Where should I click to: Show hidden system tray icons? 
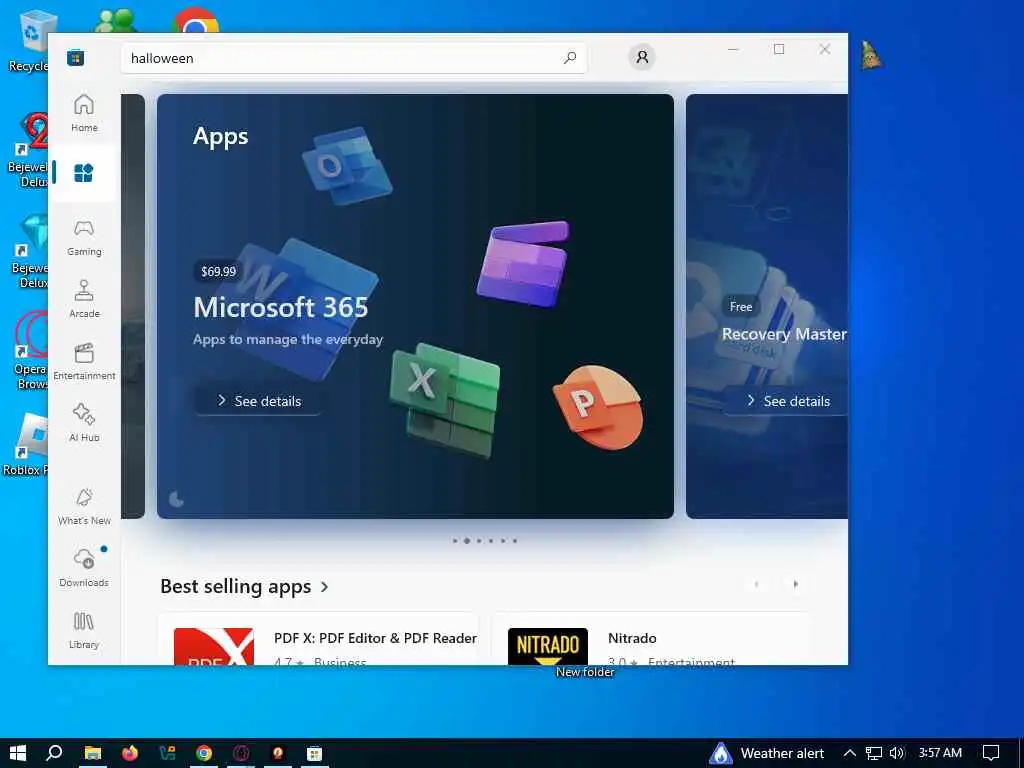[849, 753]
